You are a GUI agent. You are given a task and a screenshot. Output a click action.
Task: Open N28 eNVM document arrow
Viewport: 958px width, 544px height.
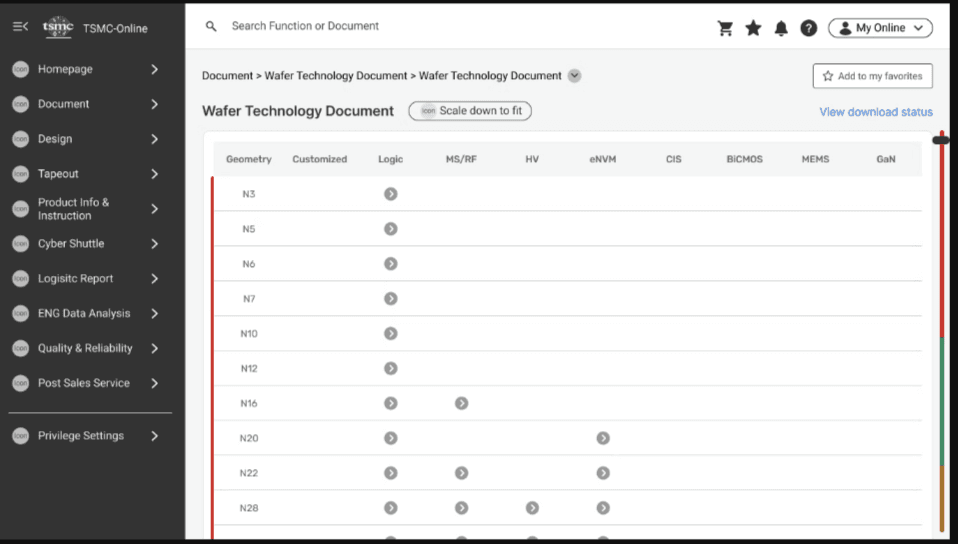tap(603, 507)
